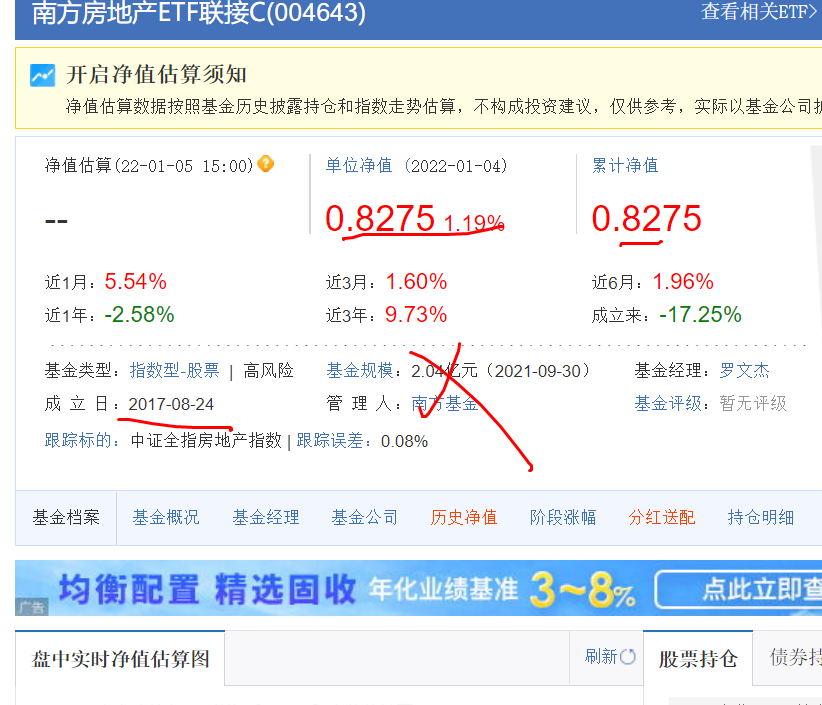Click the 暂无评级 rating text
Screen dimensions: 822x705
[x=753, y=404]
